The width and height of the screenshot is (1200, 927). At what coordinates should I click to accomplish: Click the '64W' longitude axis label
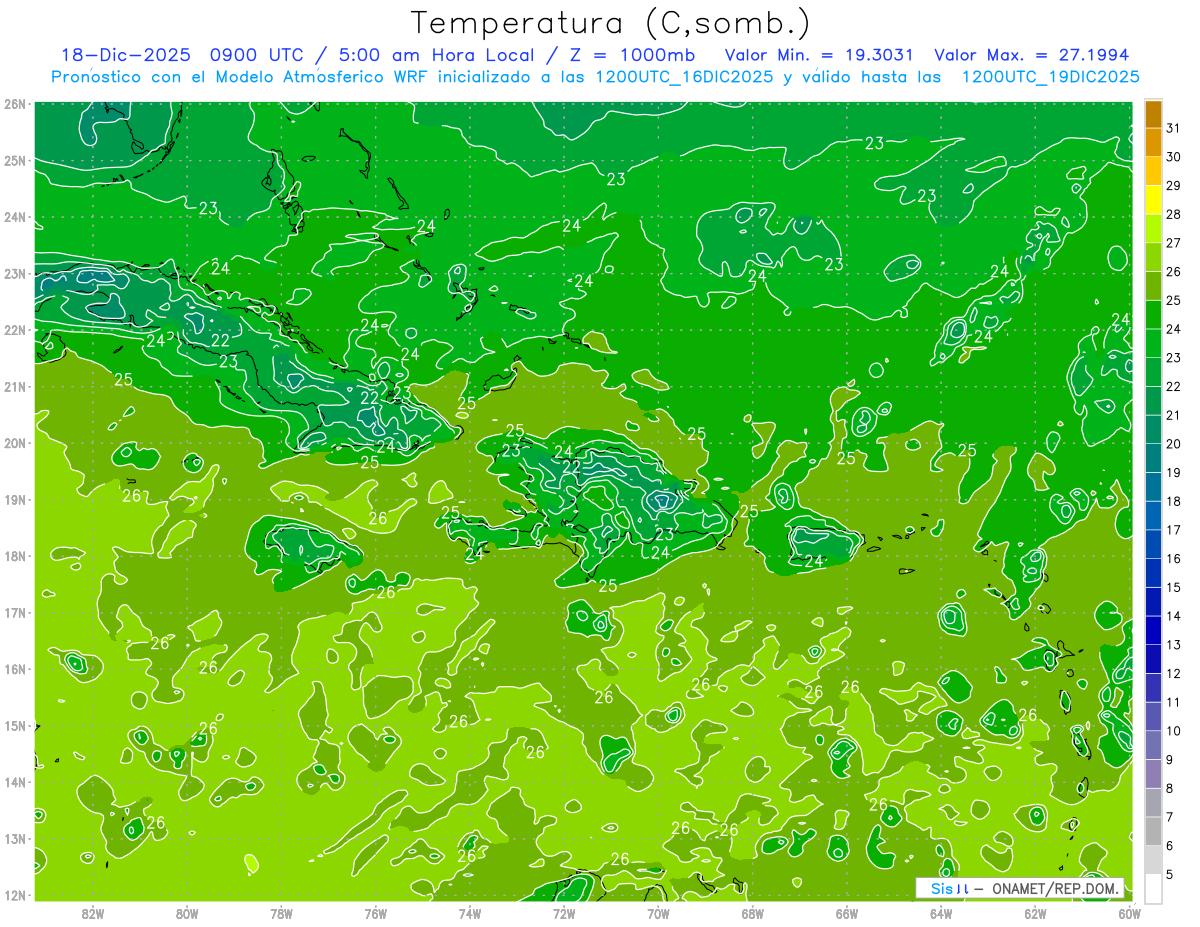click(x=941, y=913)
